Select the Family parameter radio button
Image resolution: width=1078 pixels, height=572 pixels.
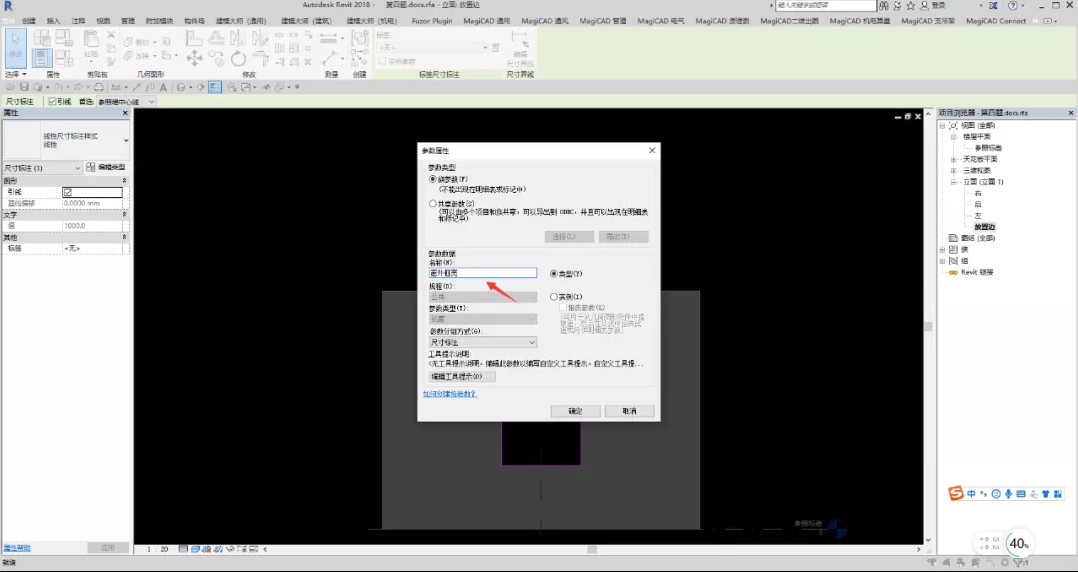(432, 179)
